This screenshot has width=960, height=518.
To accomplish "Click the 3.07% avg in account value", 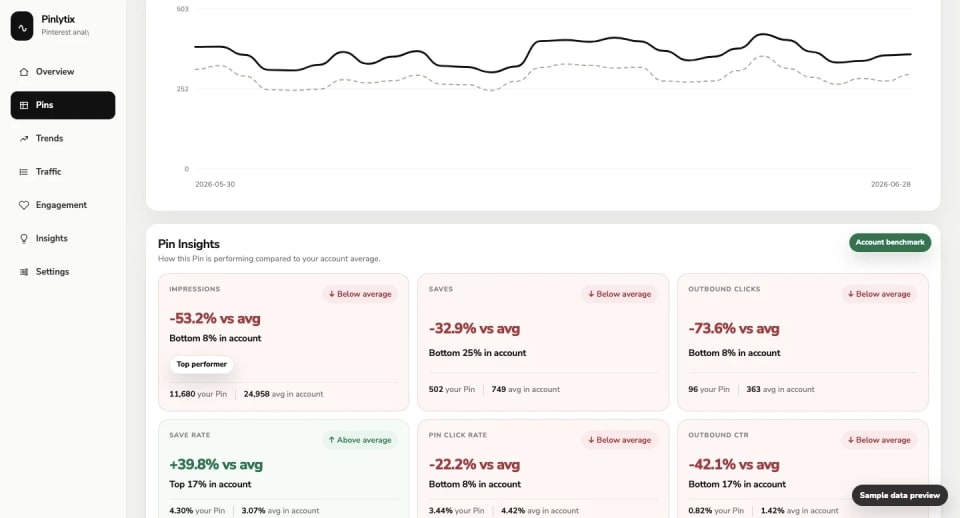I will (x=280, y=511).
